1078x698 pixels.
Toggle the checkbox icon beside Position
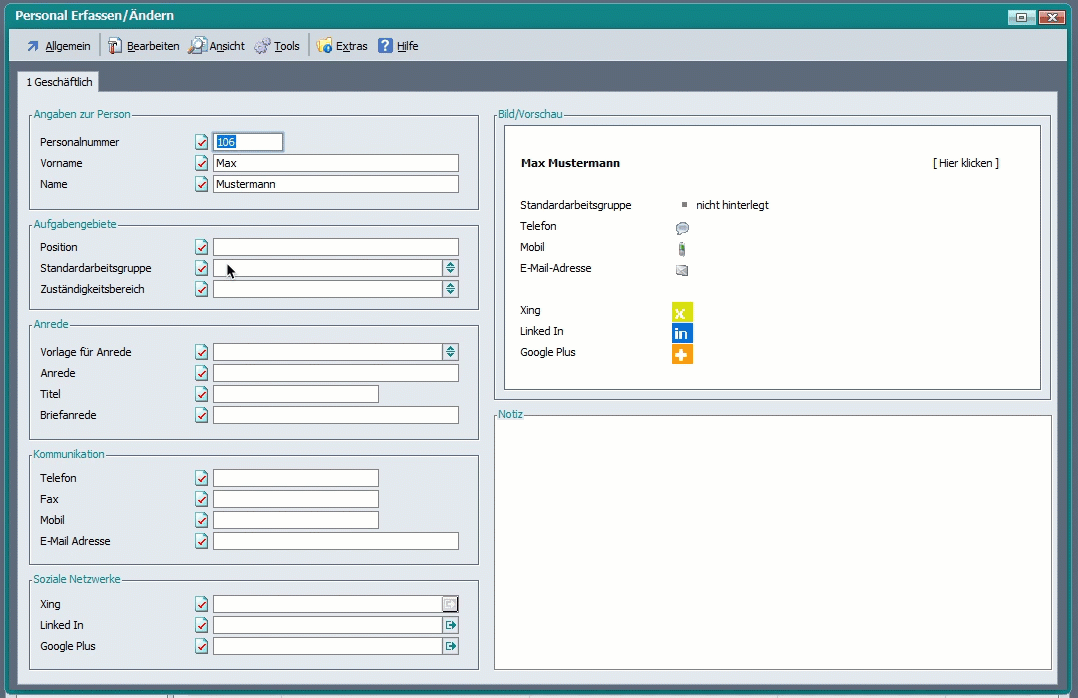coord(202,247)
